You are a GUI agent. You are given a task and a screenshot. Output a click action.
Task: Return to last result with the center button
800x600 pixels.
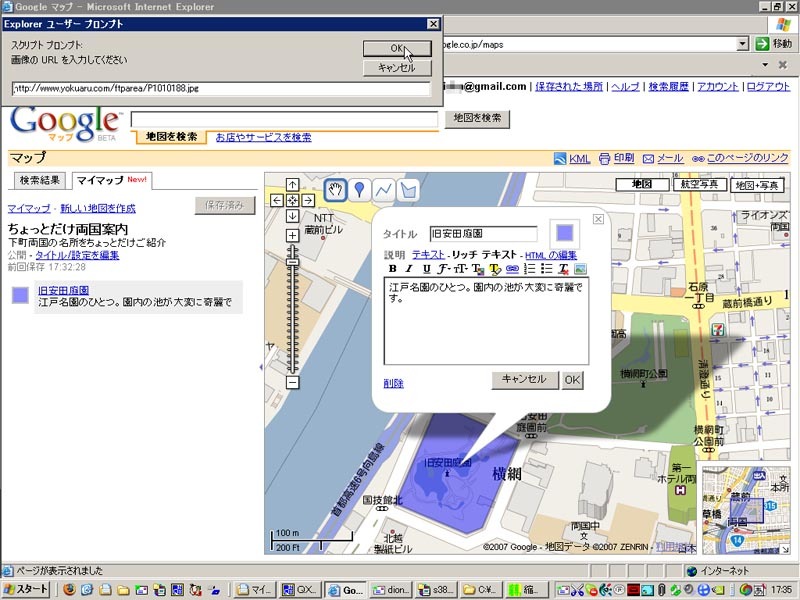point(292,200)
